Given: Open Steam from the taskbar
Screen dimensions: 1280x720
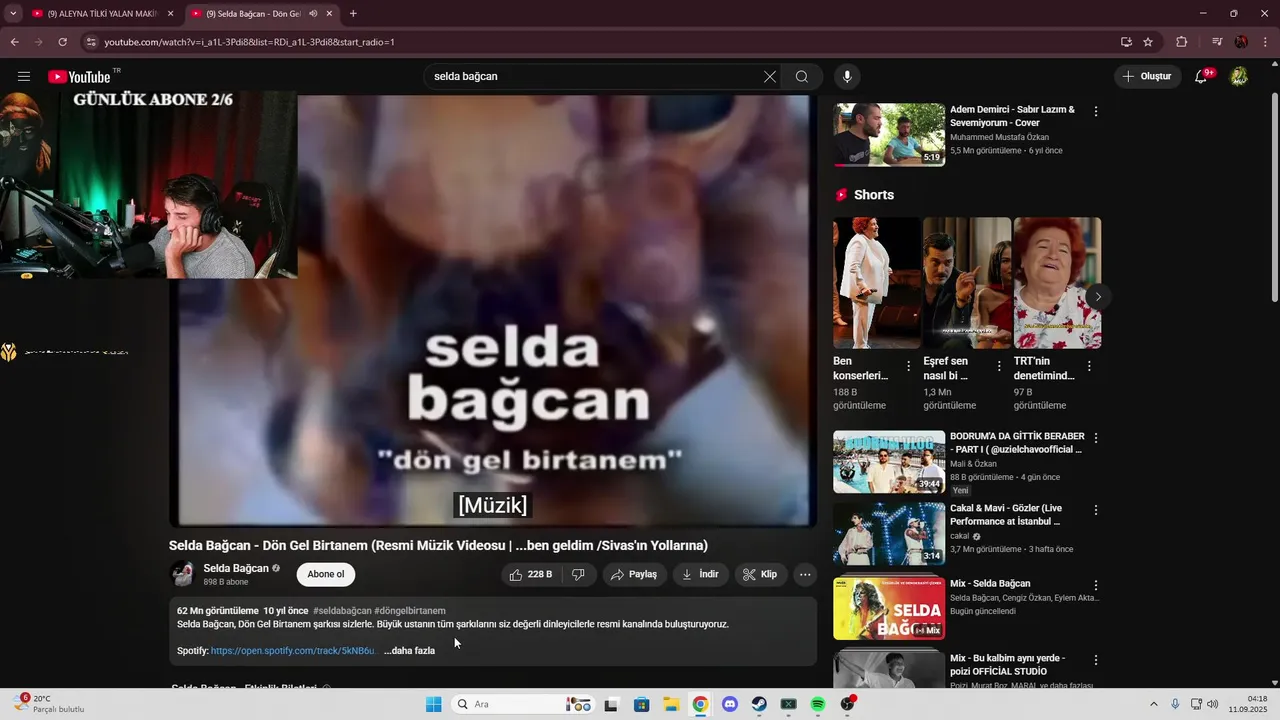Looking at the screenshot, I should click(x=759, y=704).
